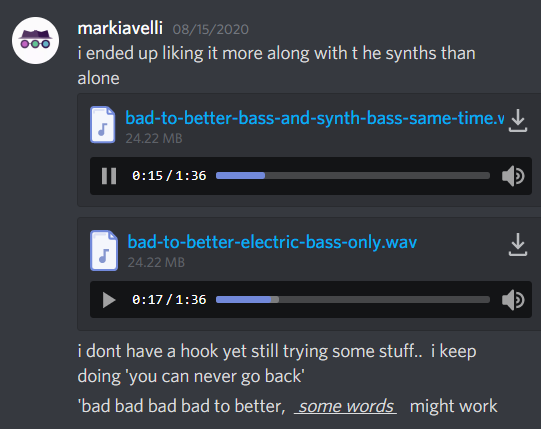Click the first file's 24.22 MB size label

pos(154,138)
